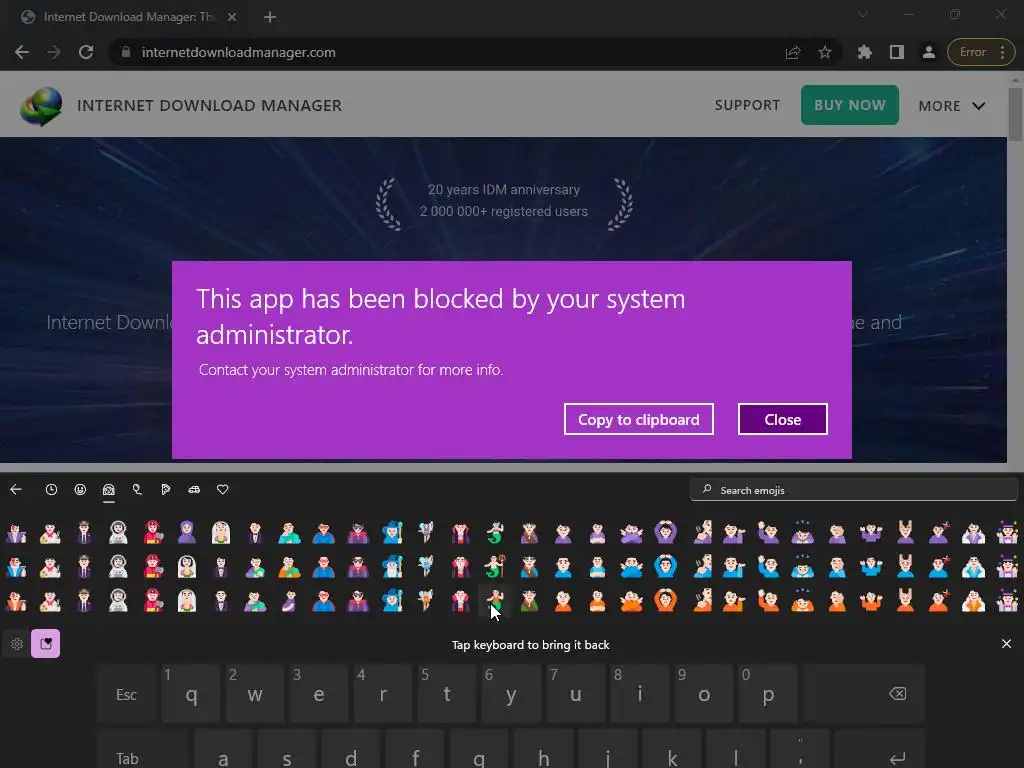This screenshot has width=1024, height=768.
Task: Insert blue crossed-arms no gesture emoji
Action: 632,566
